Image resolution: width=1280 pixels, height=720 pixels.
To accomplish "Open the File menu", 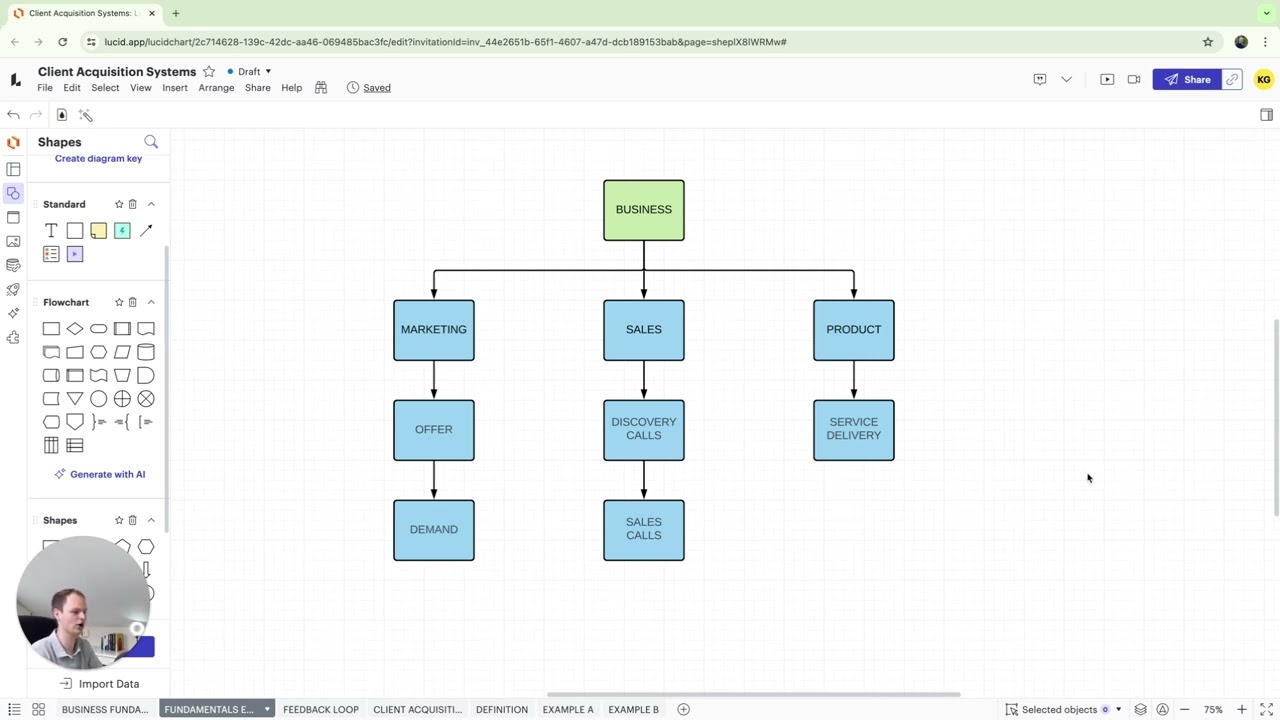I will click(x=45, y=88).
